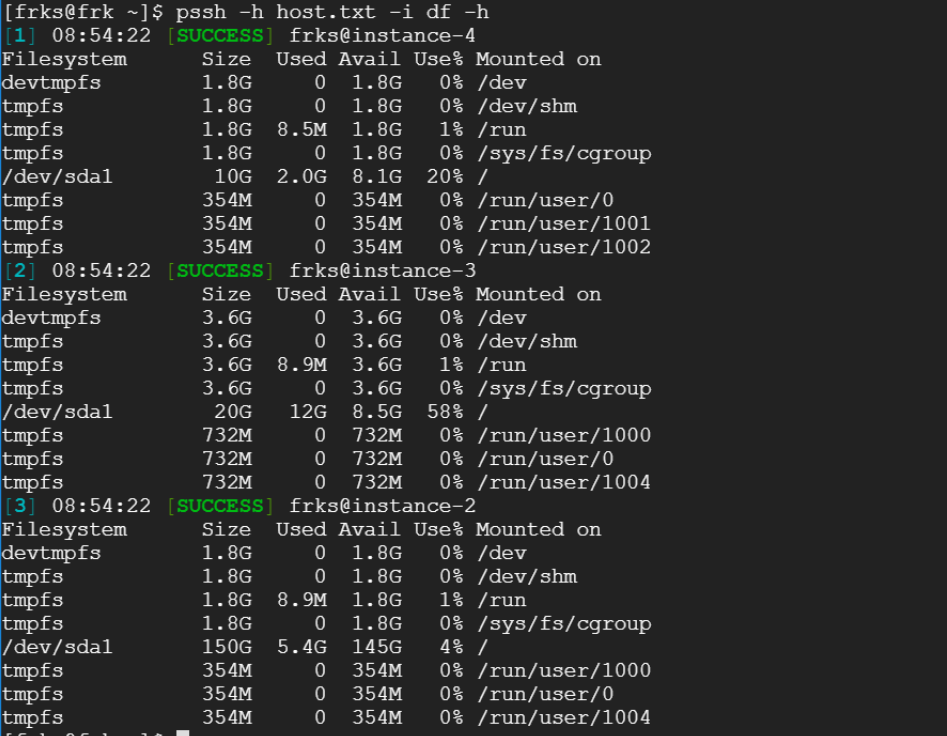Viewport: 947px width, 736px height.
Task: Pick "/dev/sda1" in the instance-2 output
Action: (57, 647)
